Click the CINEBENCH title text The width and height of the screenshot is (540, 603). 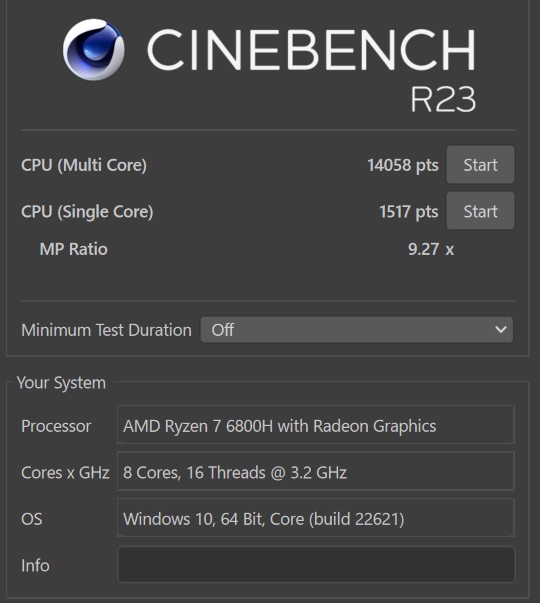[311, 50]
